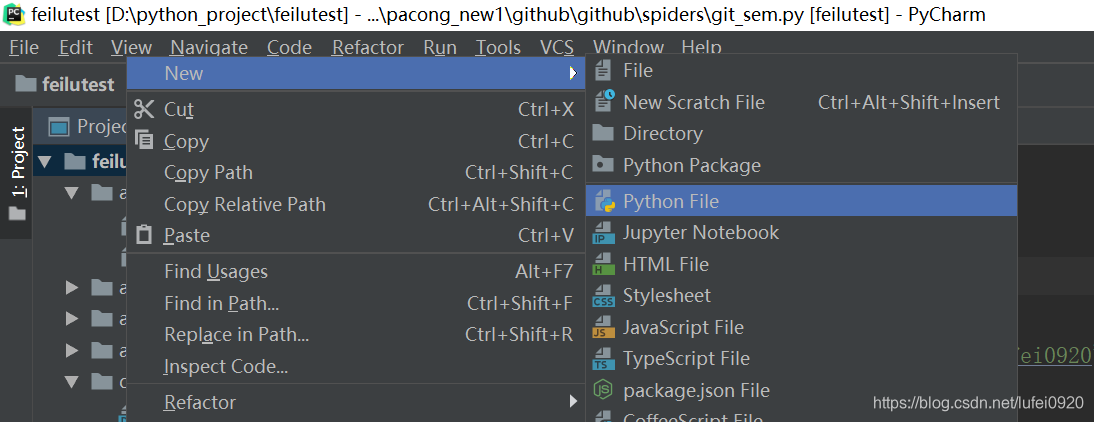
Task: Click the Stylesheet CSS icon
Action: pos(603,296)
